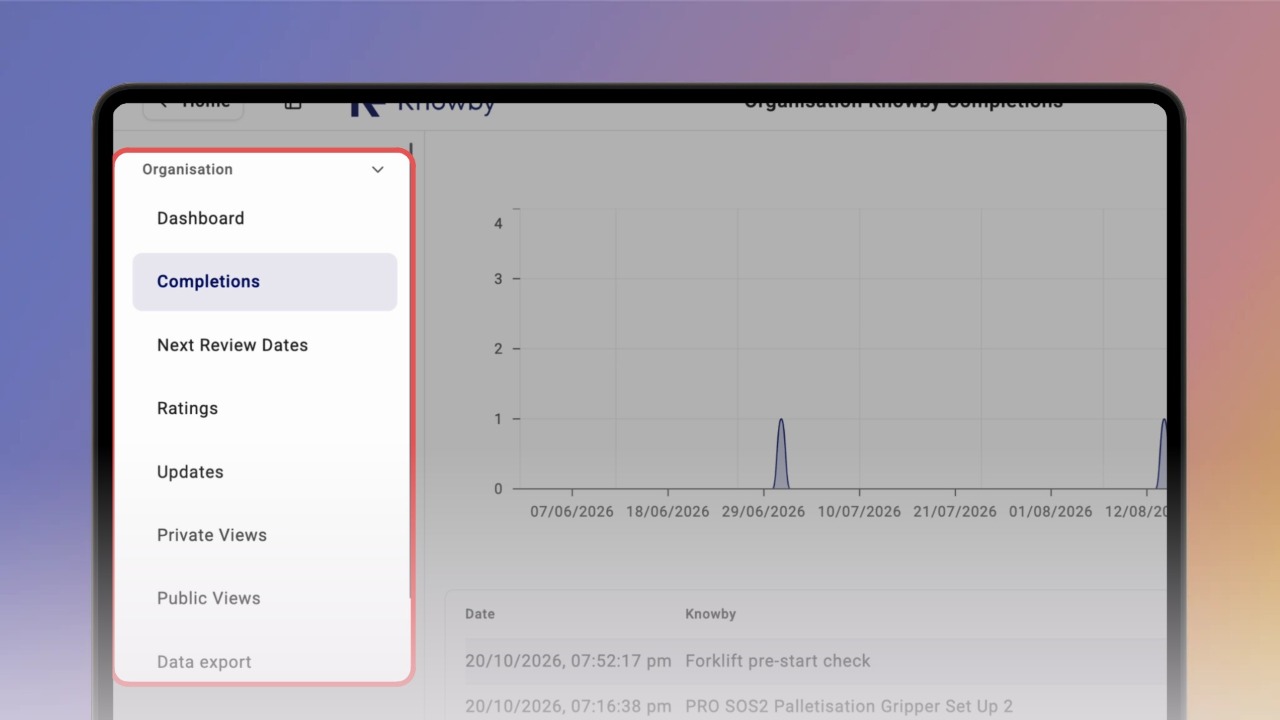Select the Forklift pre-start check entry
This screenshot has width=1280, height=720.
click(x=778, y=661)
